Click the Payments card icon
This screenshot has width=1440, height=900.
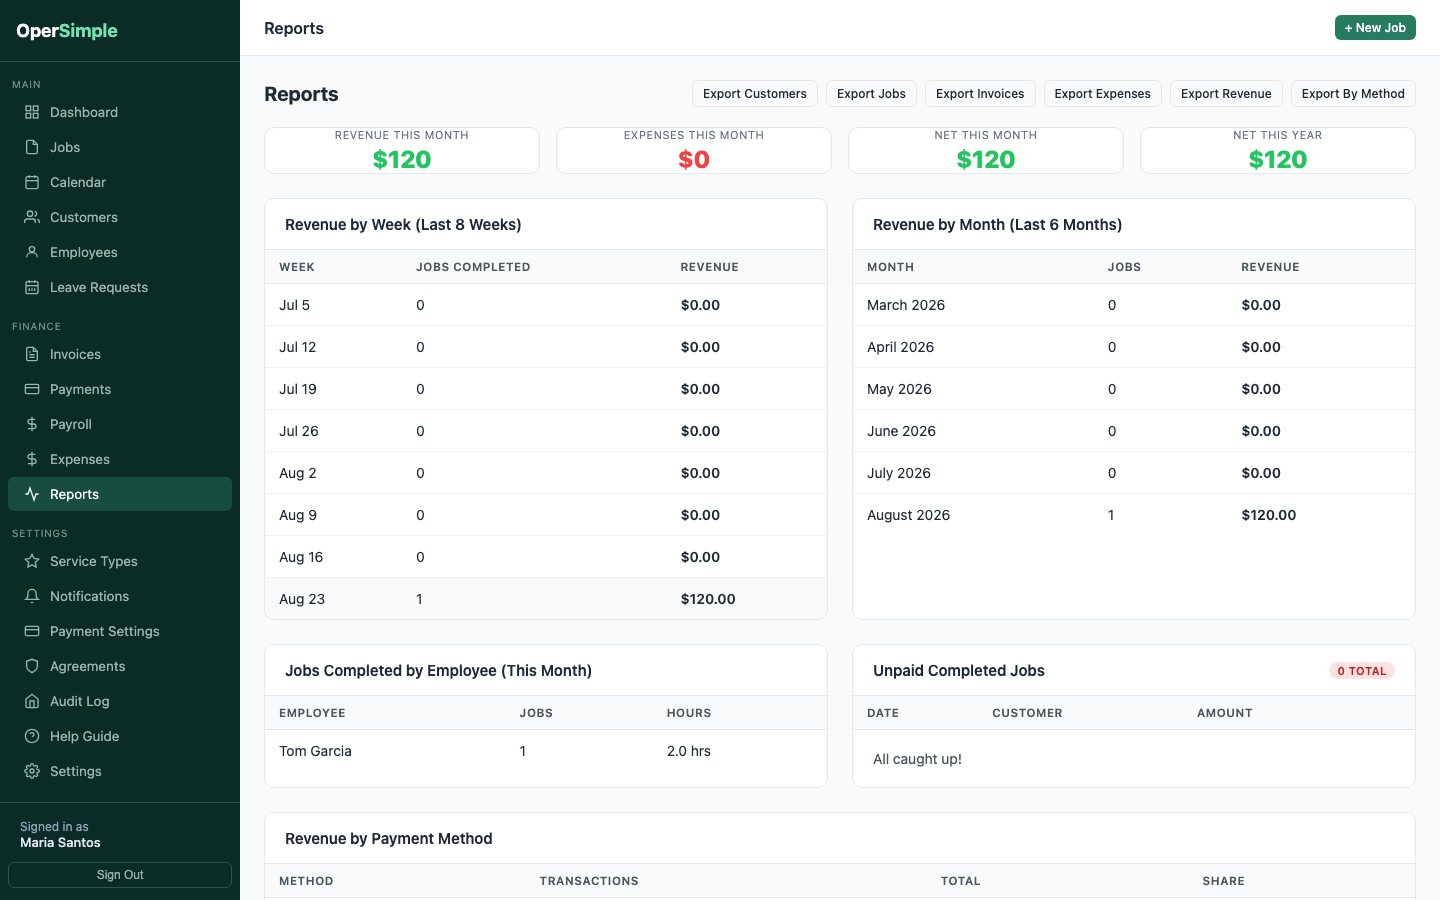[32, 389]
